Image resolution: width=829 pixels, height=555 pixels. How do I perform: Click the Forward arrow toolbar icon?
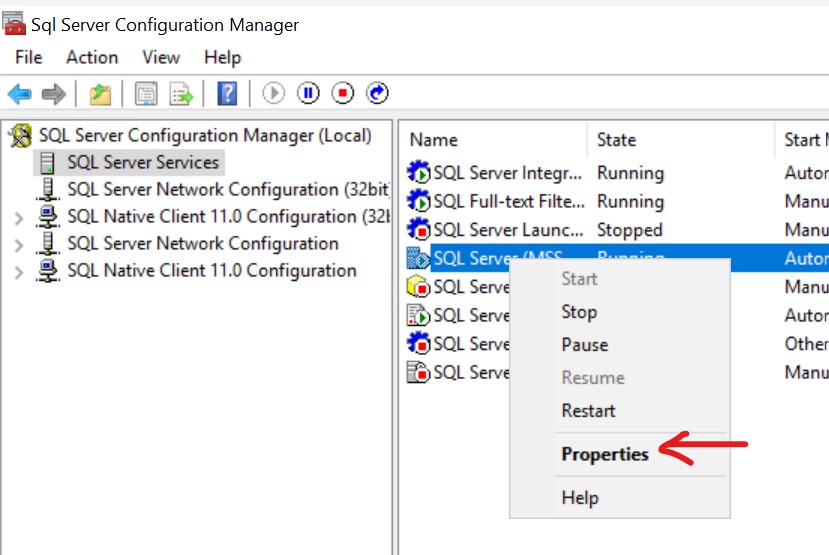[x=53, y=94]
